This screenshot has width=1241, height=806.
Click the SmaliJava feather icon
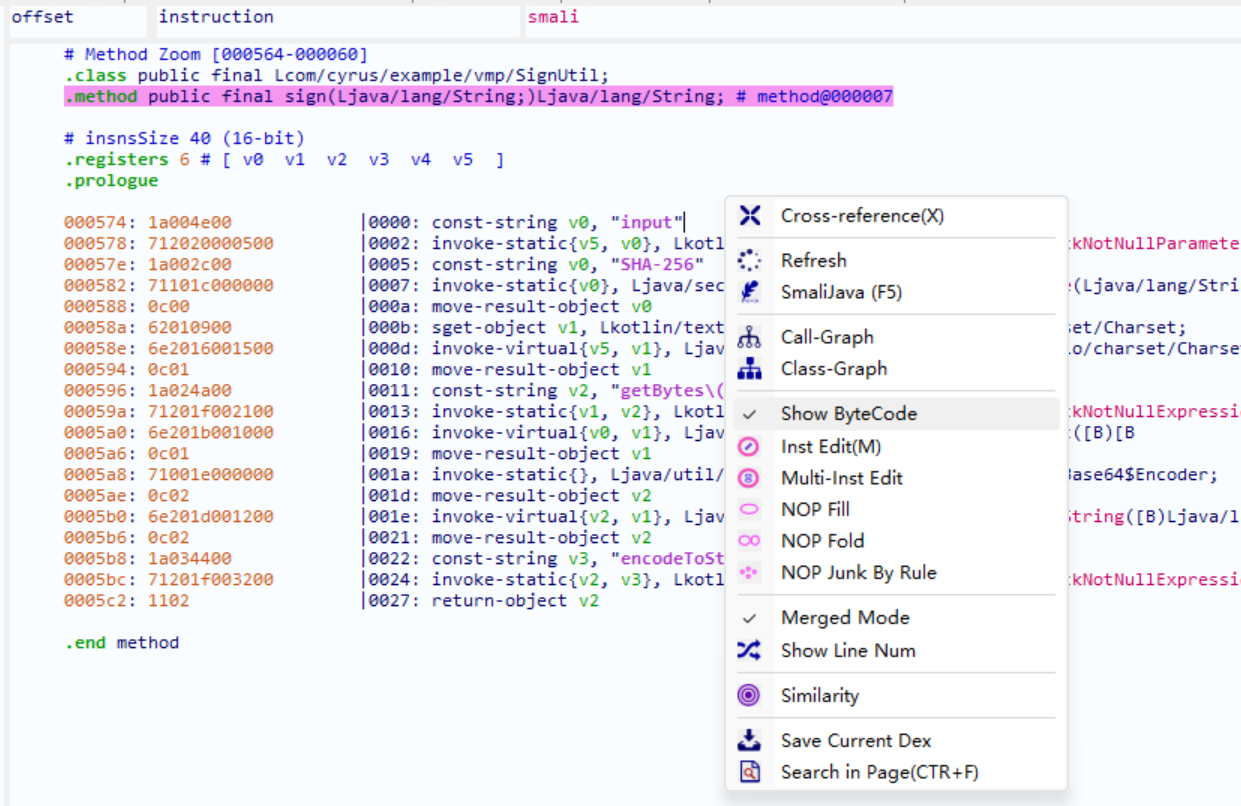pos(749,292)
